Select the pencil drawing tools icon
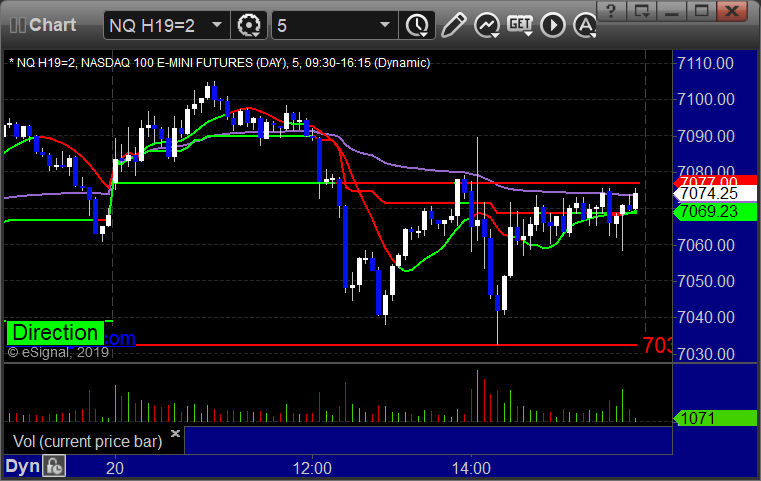761x481 pixels. [453, 25]
